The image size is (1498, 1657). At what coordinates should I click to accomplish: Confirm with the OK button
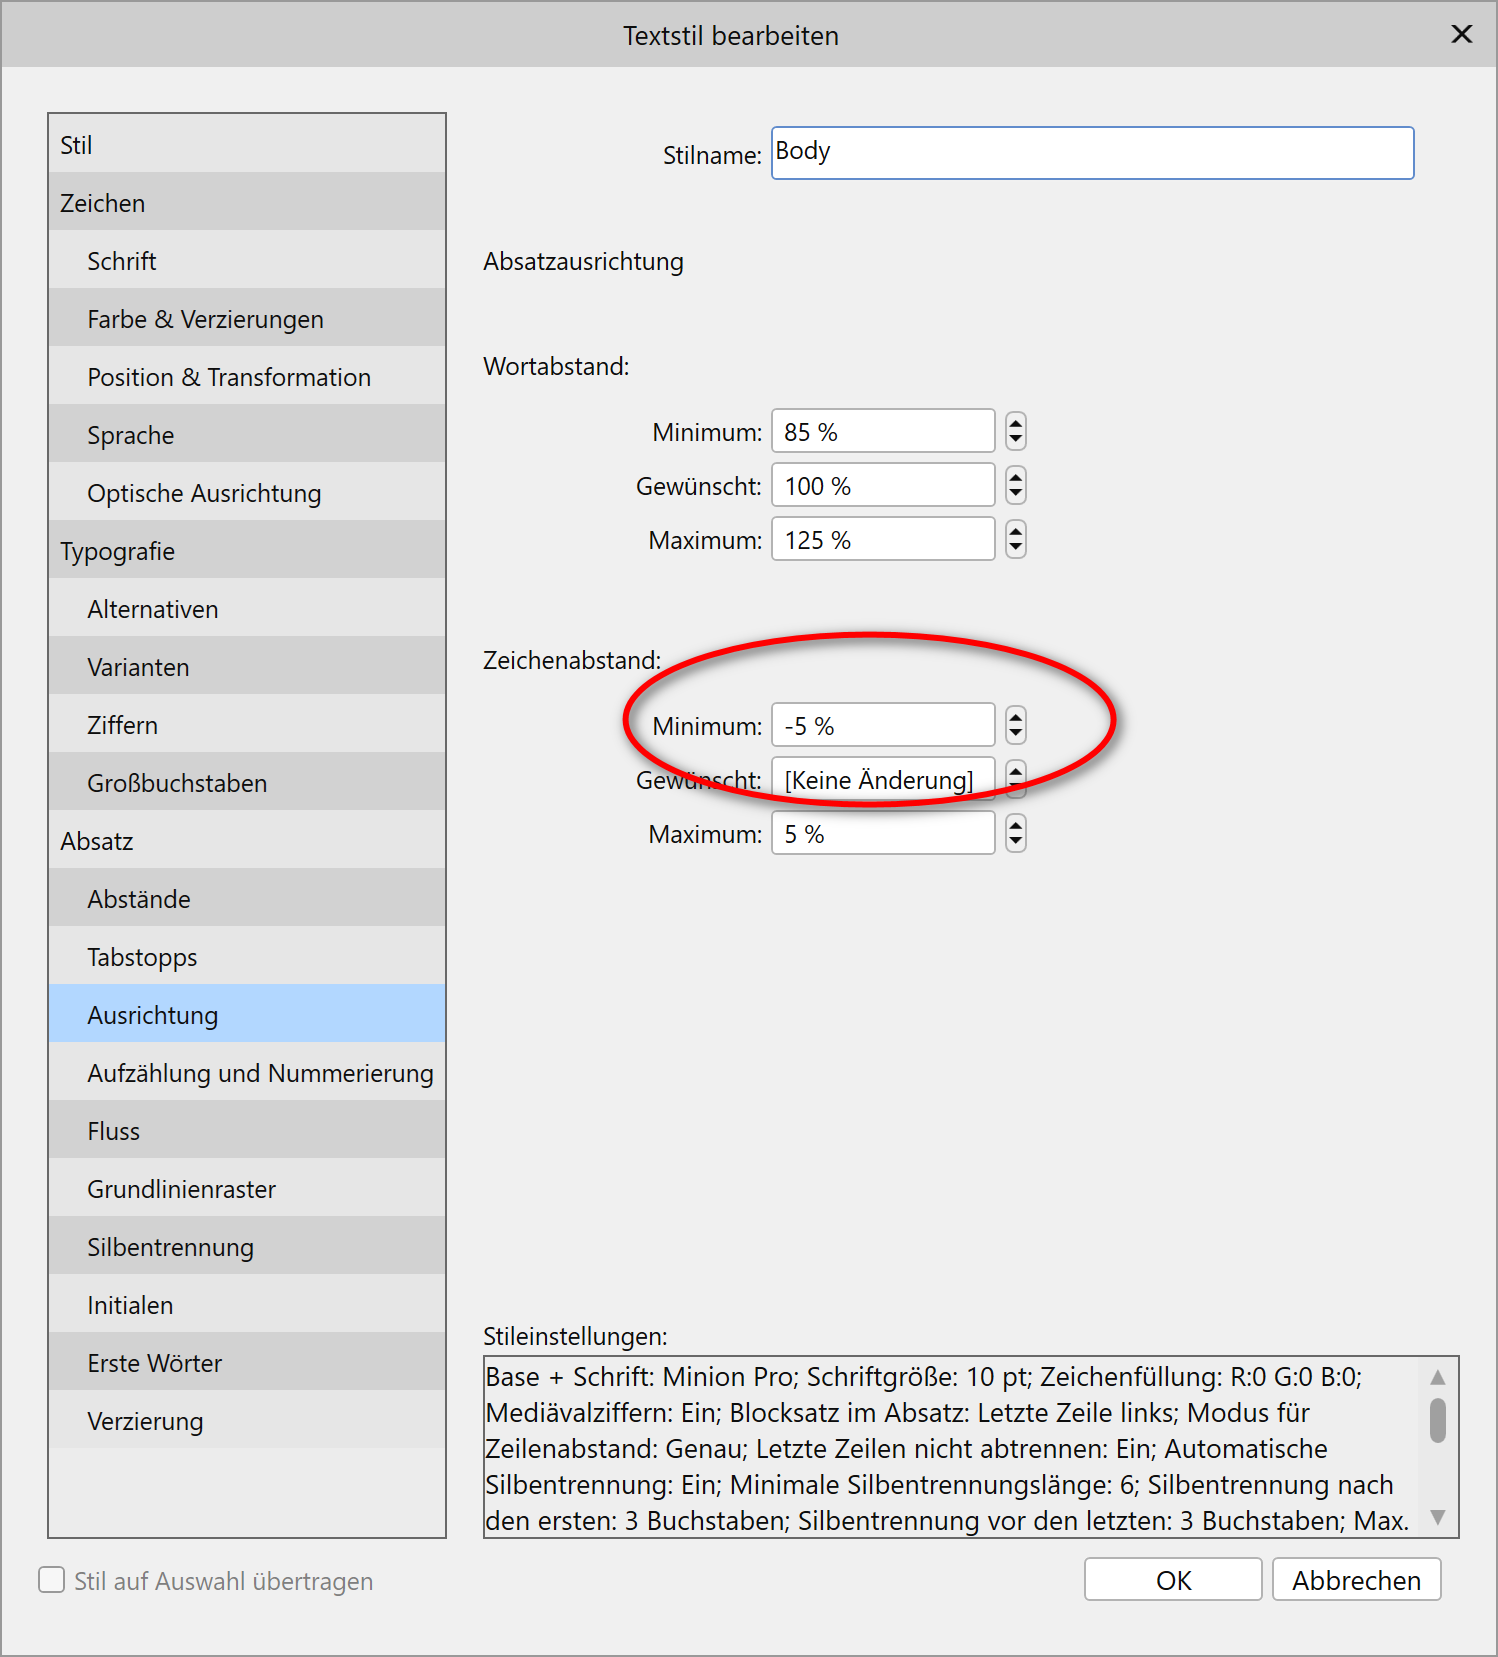1173,1579
